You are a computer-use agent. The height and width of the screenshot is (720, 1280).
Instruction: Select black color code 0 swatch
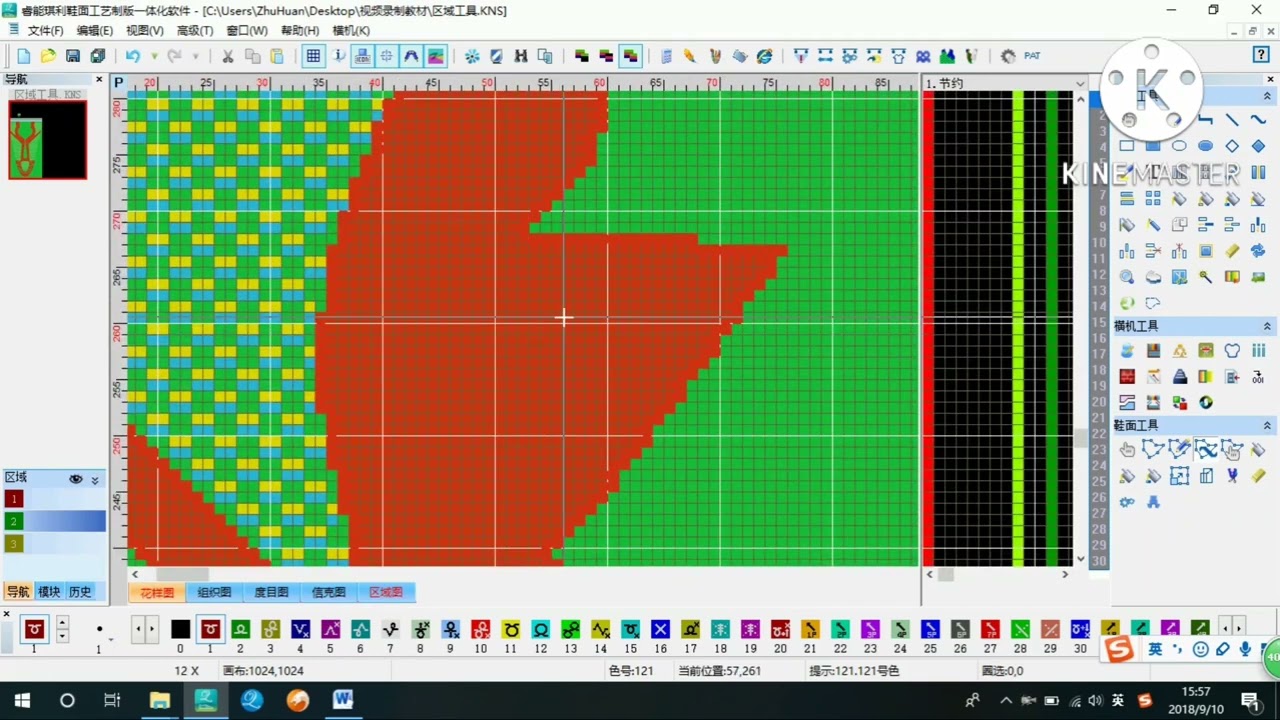pos(180,629)
